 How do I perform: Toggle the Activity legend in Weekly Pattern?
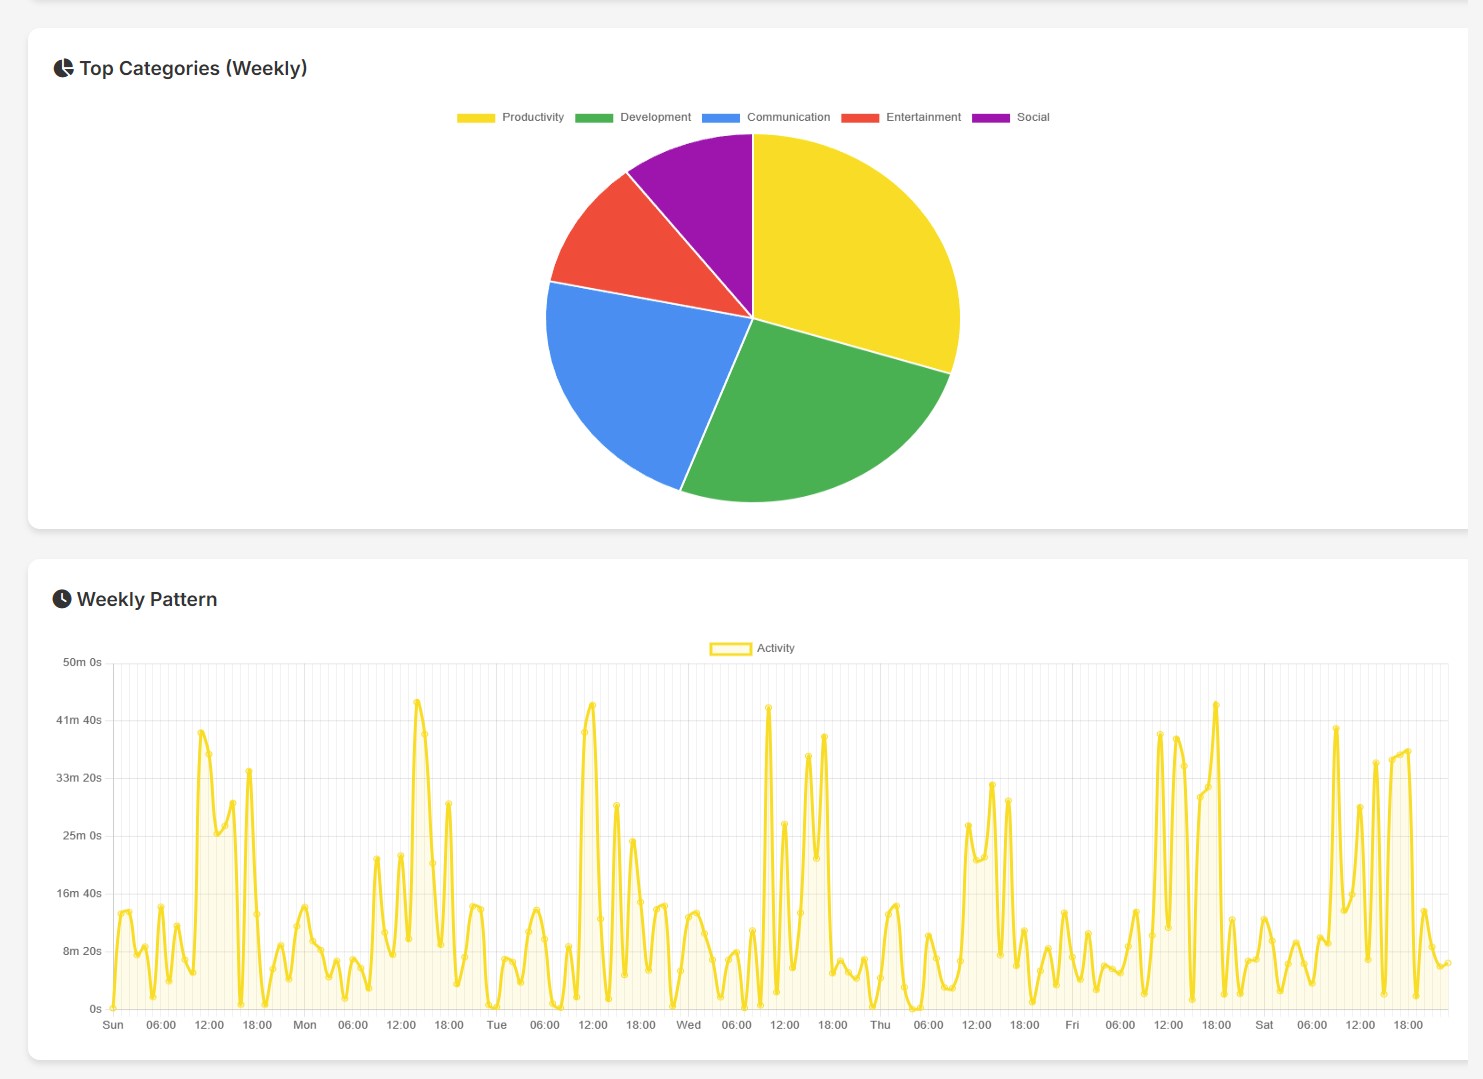click(x=752, y=648)
